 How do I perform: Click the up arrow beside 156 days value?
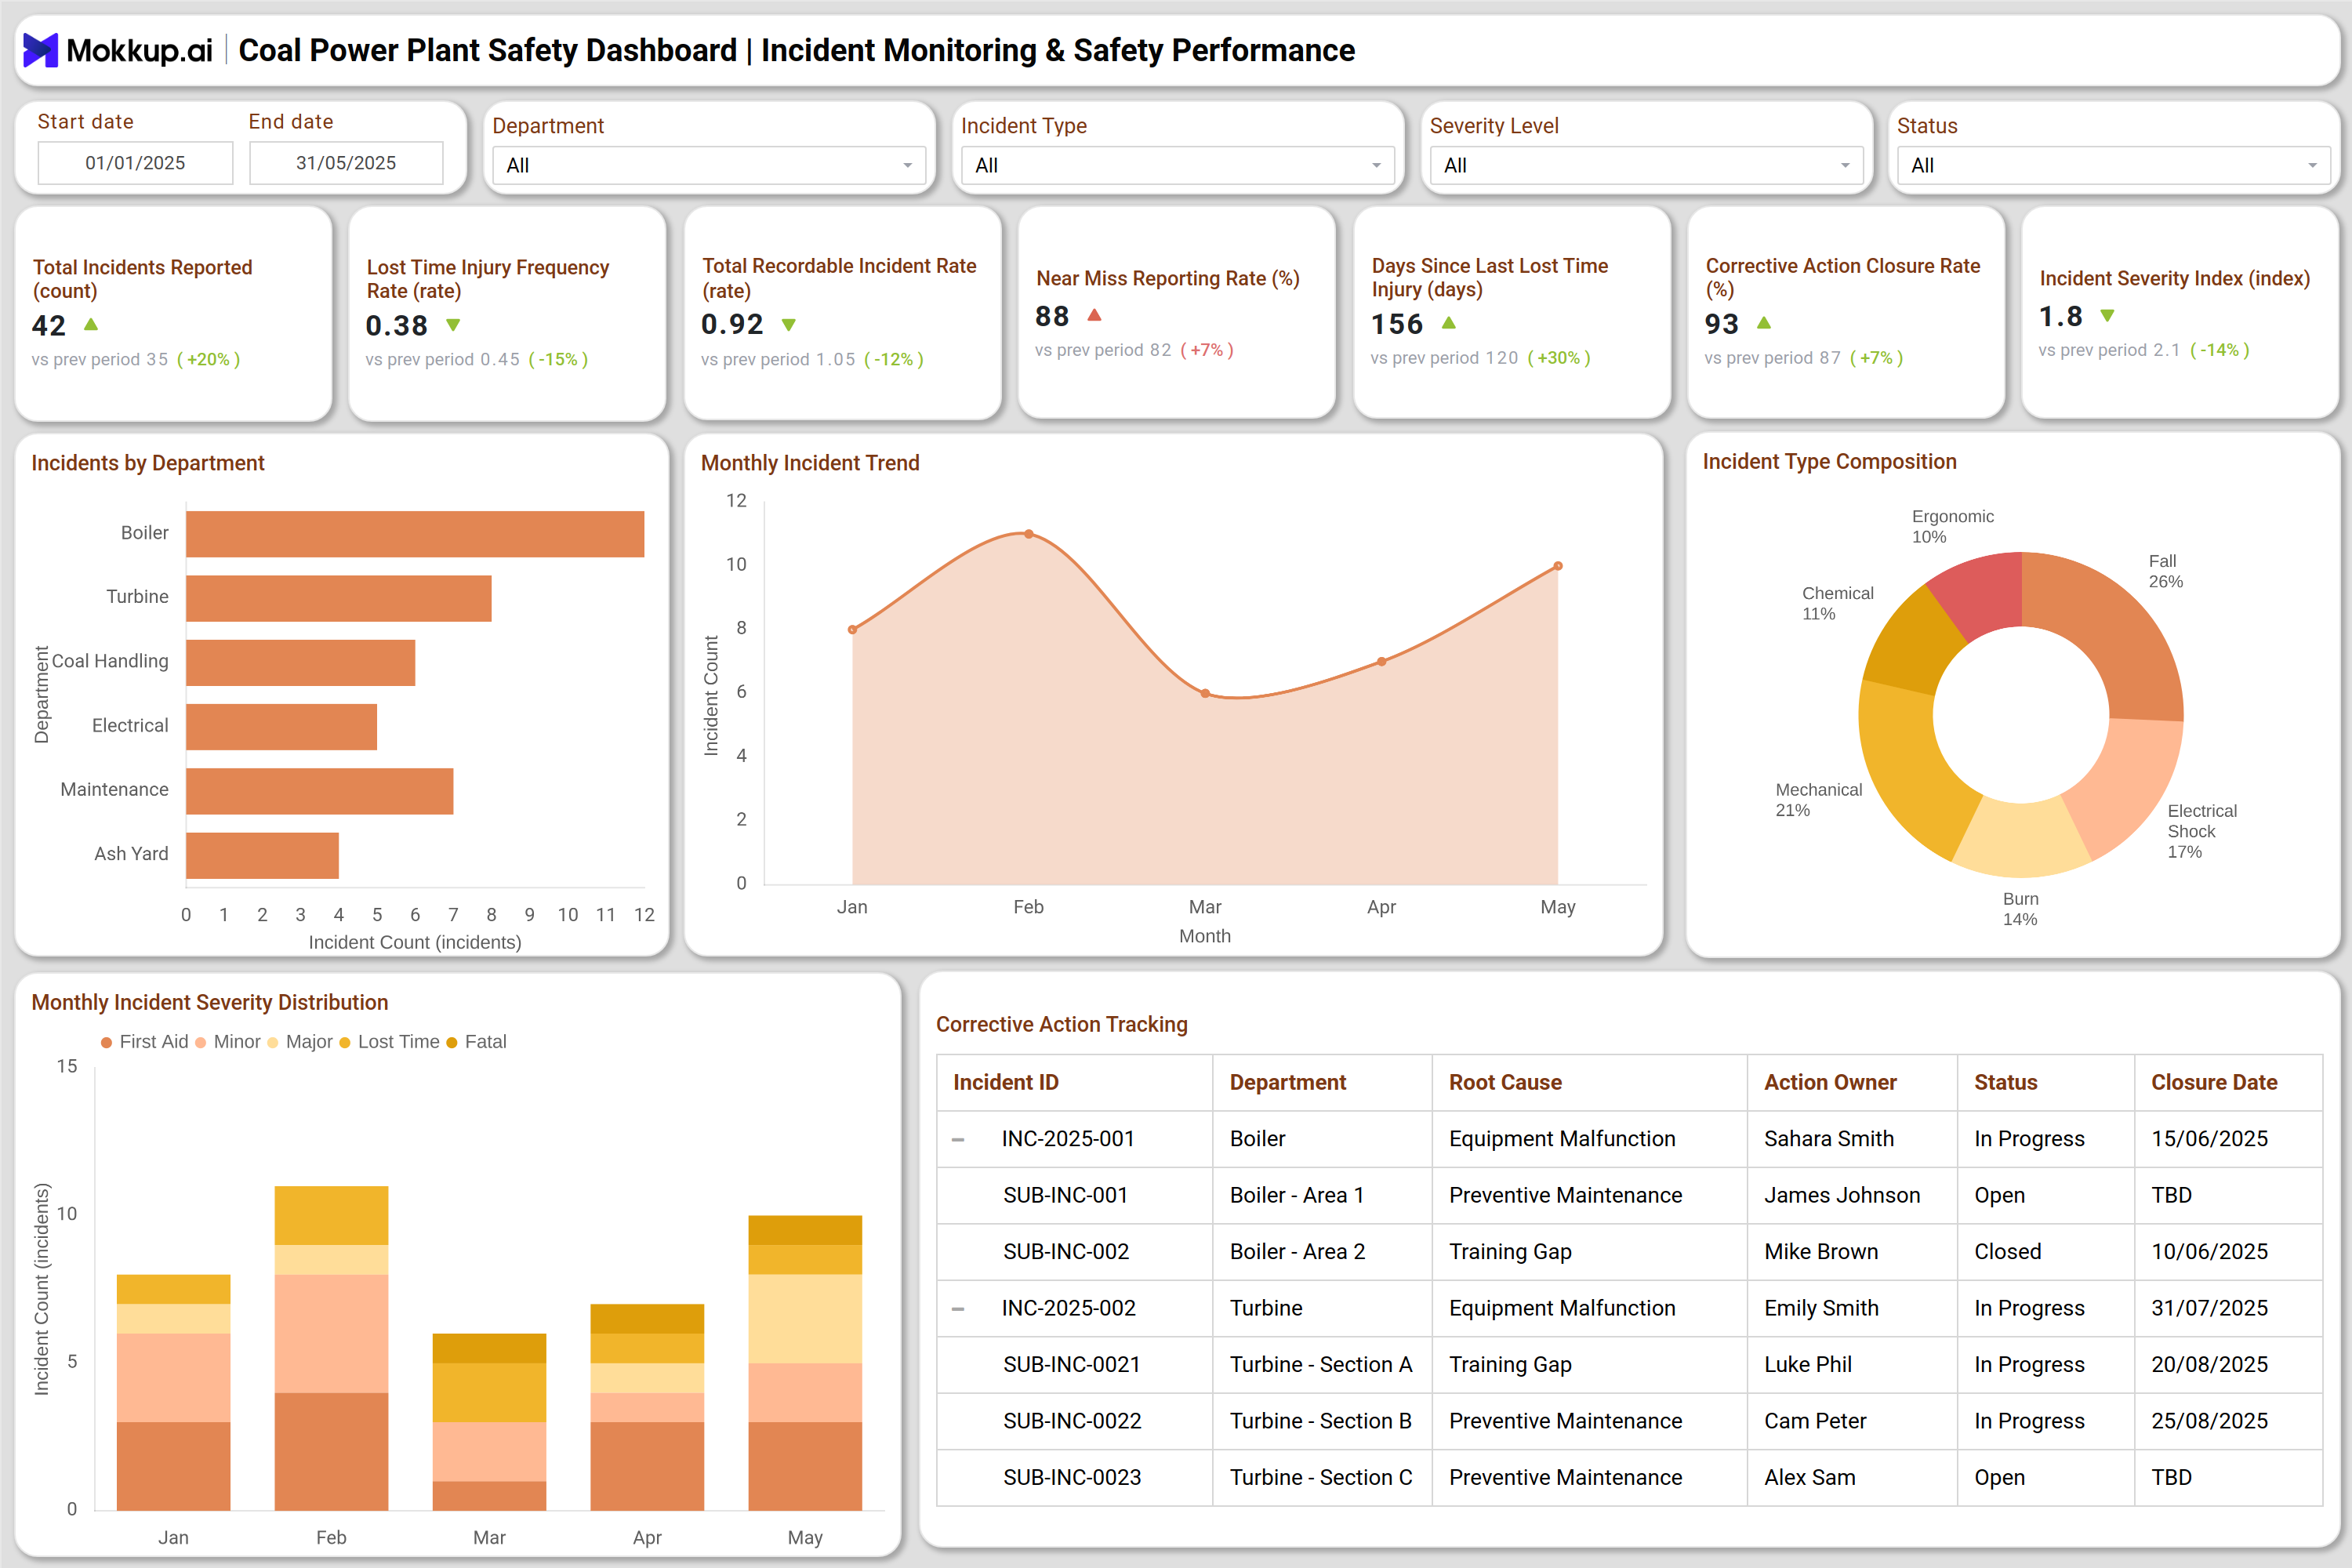point(1449,323)
